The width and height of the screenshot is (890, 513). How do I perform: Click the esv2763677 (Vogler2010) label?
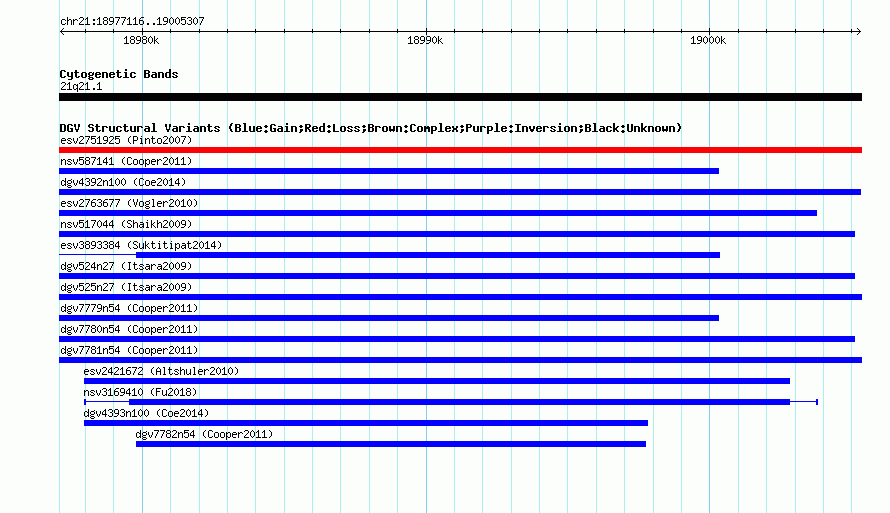click(x=129, y=203)
